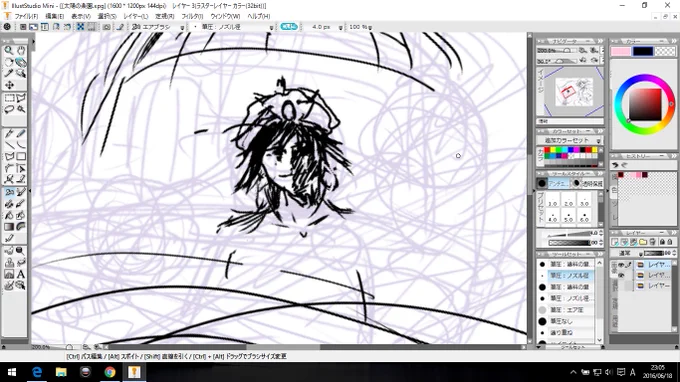This screenshot has width=680, height=382.
Task: Click the transparent checkered color swatch
Action: (665, 52)
